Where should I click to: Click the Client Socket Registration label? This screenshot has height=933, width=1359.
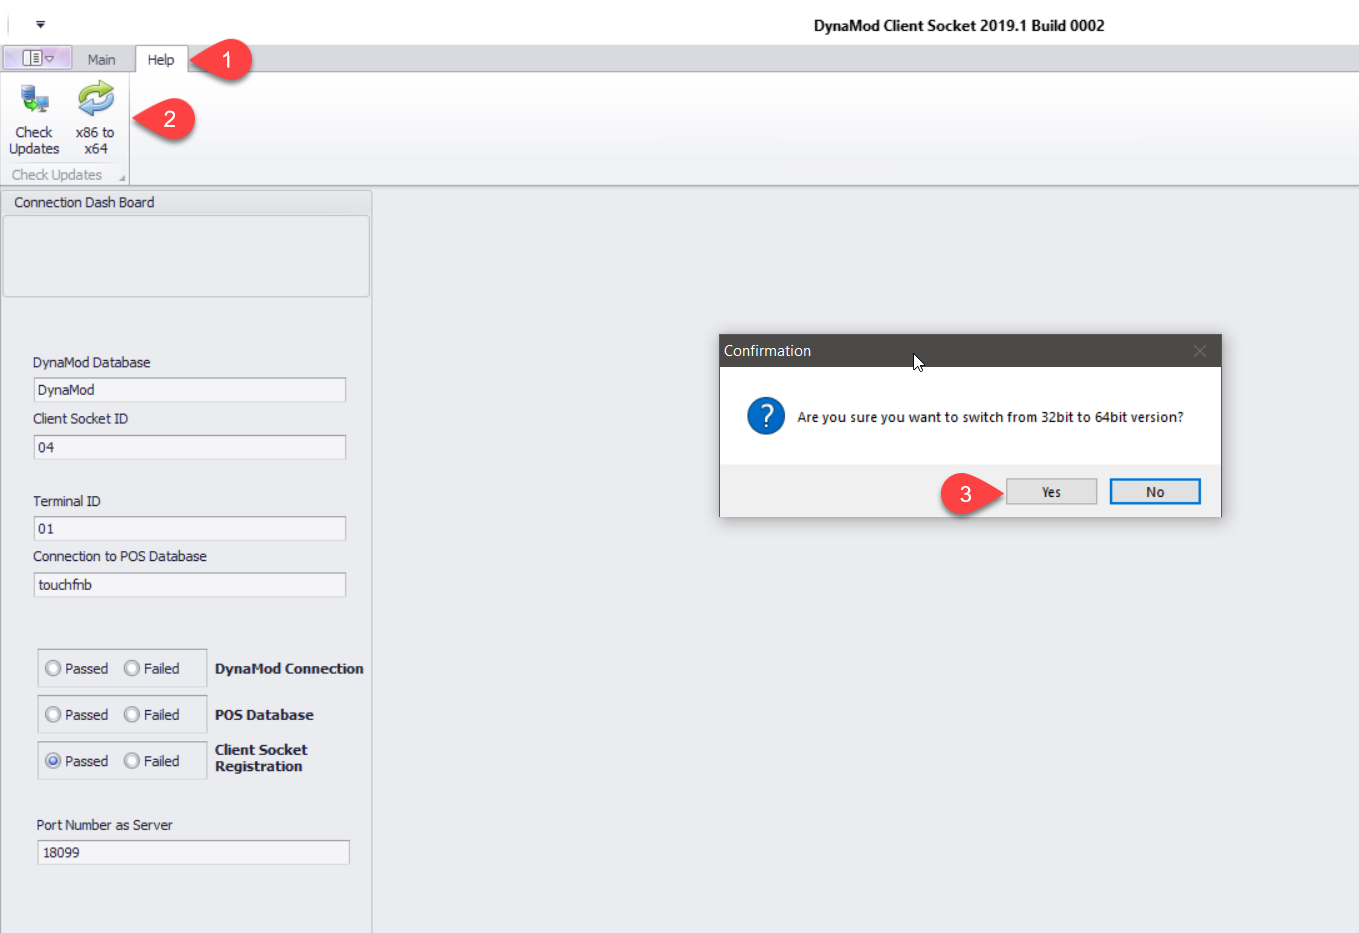[x=261, y=758]
